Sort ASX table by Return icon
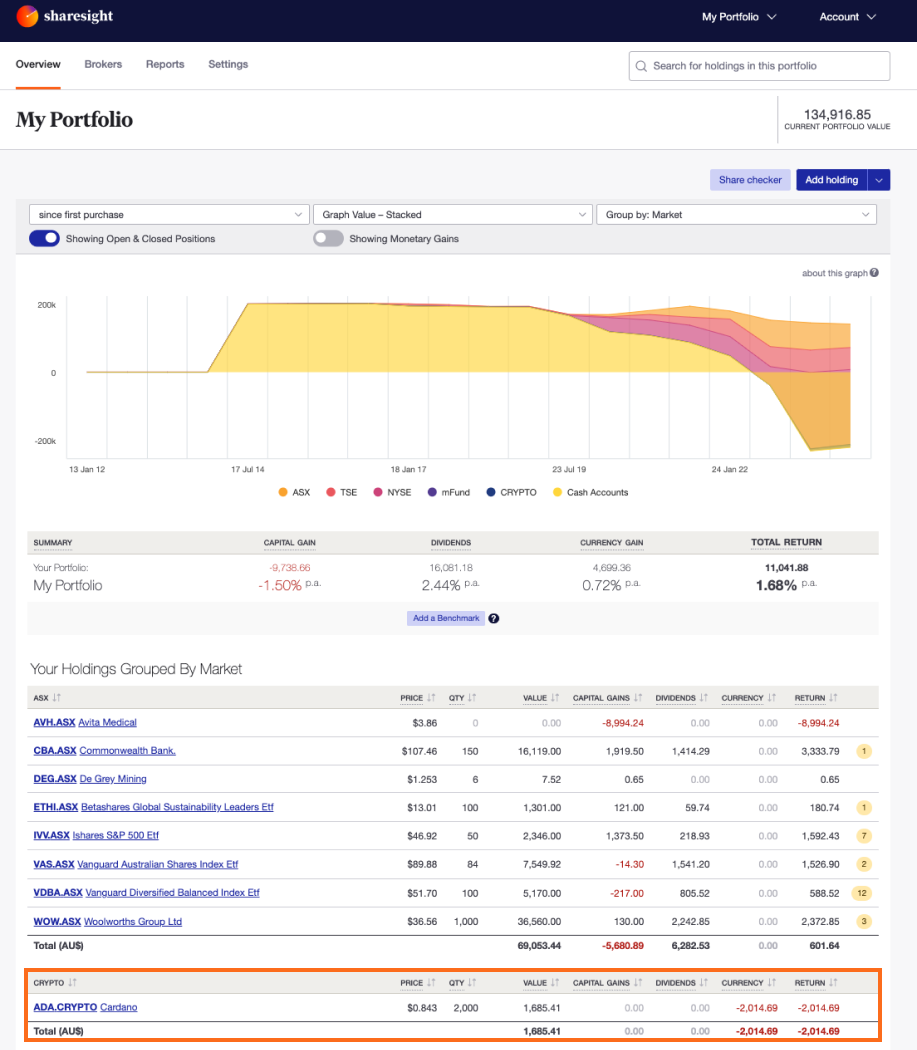Image resolution: width=917 pixels, height=1050 pixels. pos(833,698)
